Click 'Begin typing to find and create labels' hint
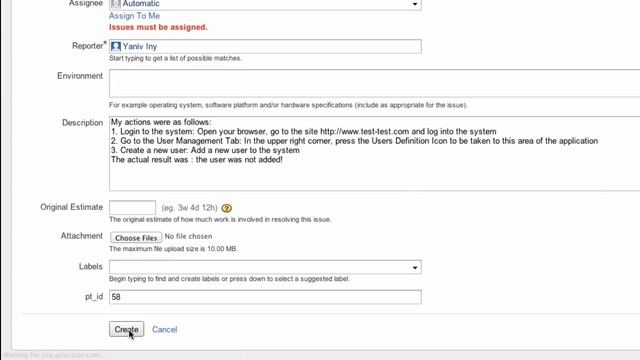Image resolution: width=640 pixels, height=360 pixels. 229,279
